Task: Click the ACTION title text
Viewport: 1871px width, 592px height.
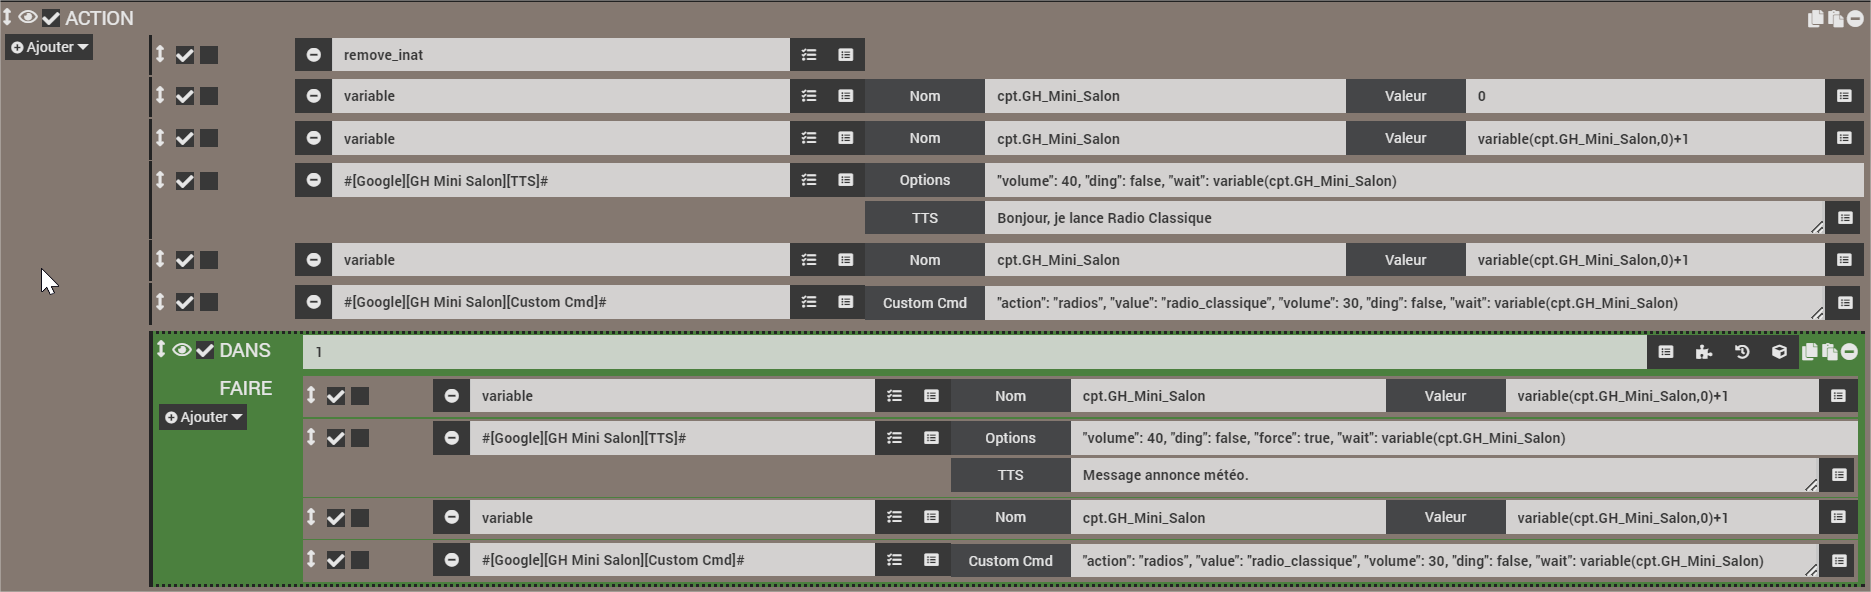Action: (99, 18)
